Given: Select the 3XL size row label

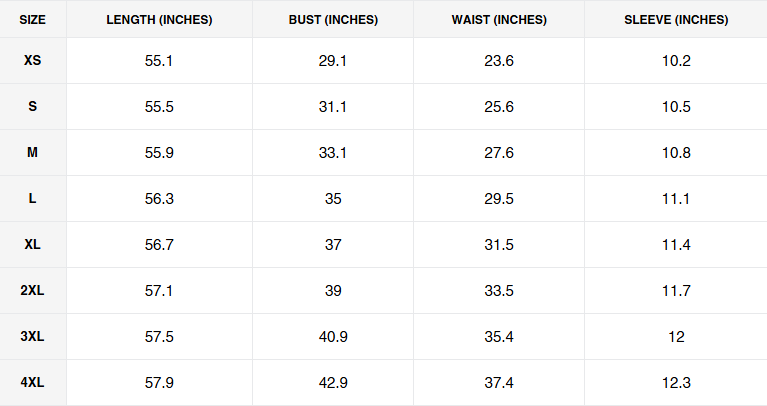Looking at the screenshot, I should point(33,337).
